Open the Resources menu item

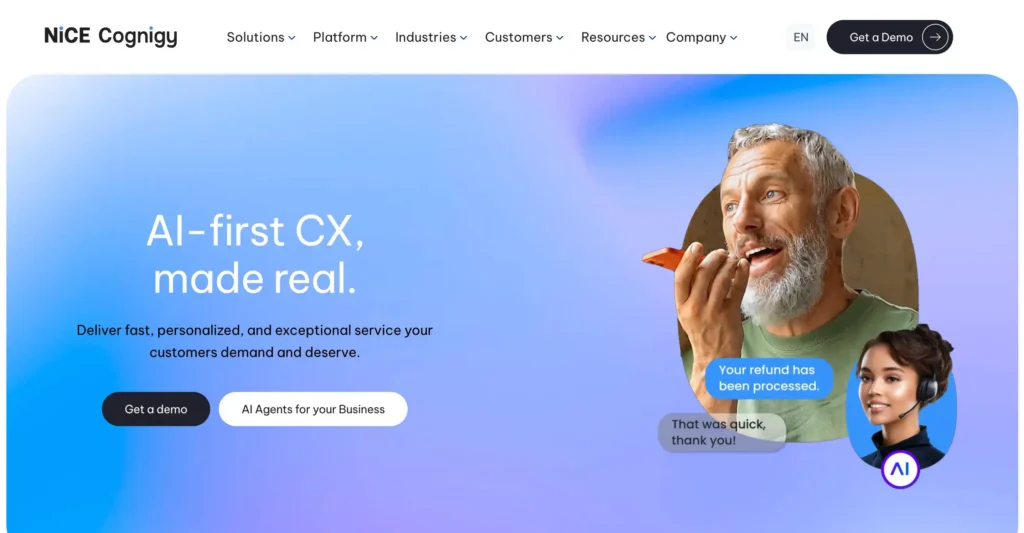(618, 37)
